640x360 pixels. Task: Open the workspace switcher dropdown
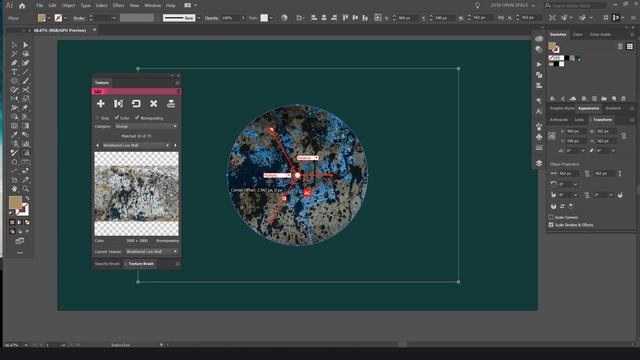coord(513,5)
